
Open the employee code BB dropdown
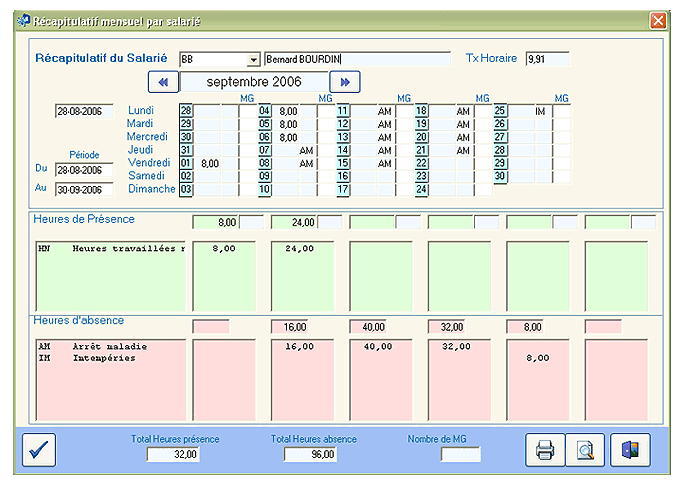253,60
